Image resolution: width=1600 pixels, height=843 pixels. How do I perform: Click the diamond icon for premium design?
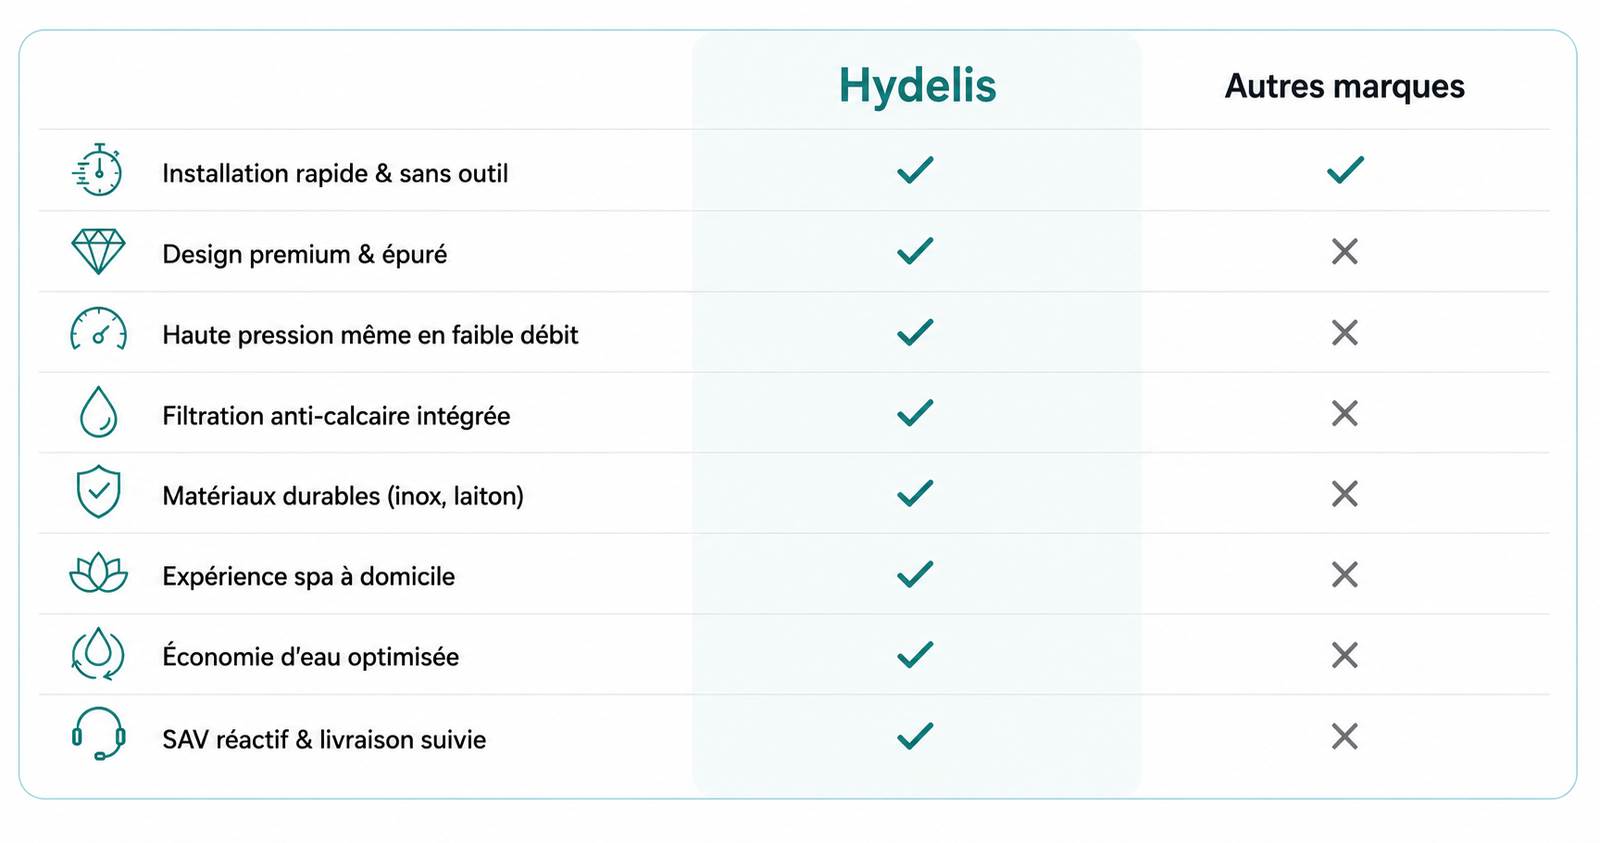click(x=98, y=252)
